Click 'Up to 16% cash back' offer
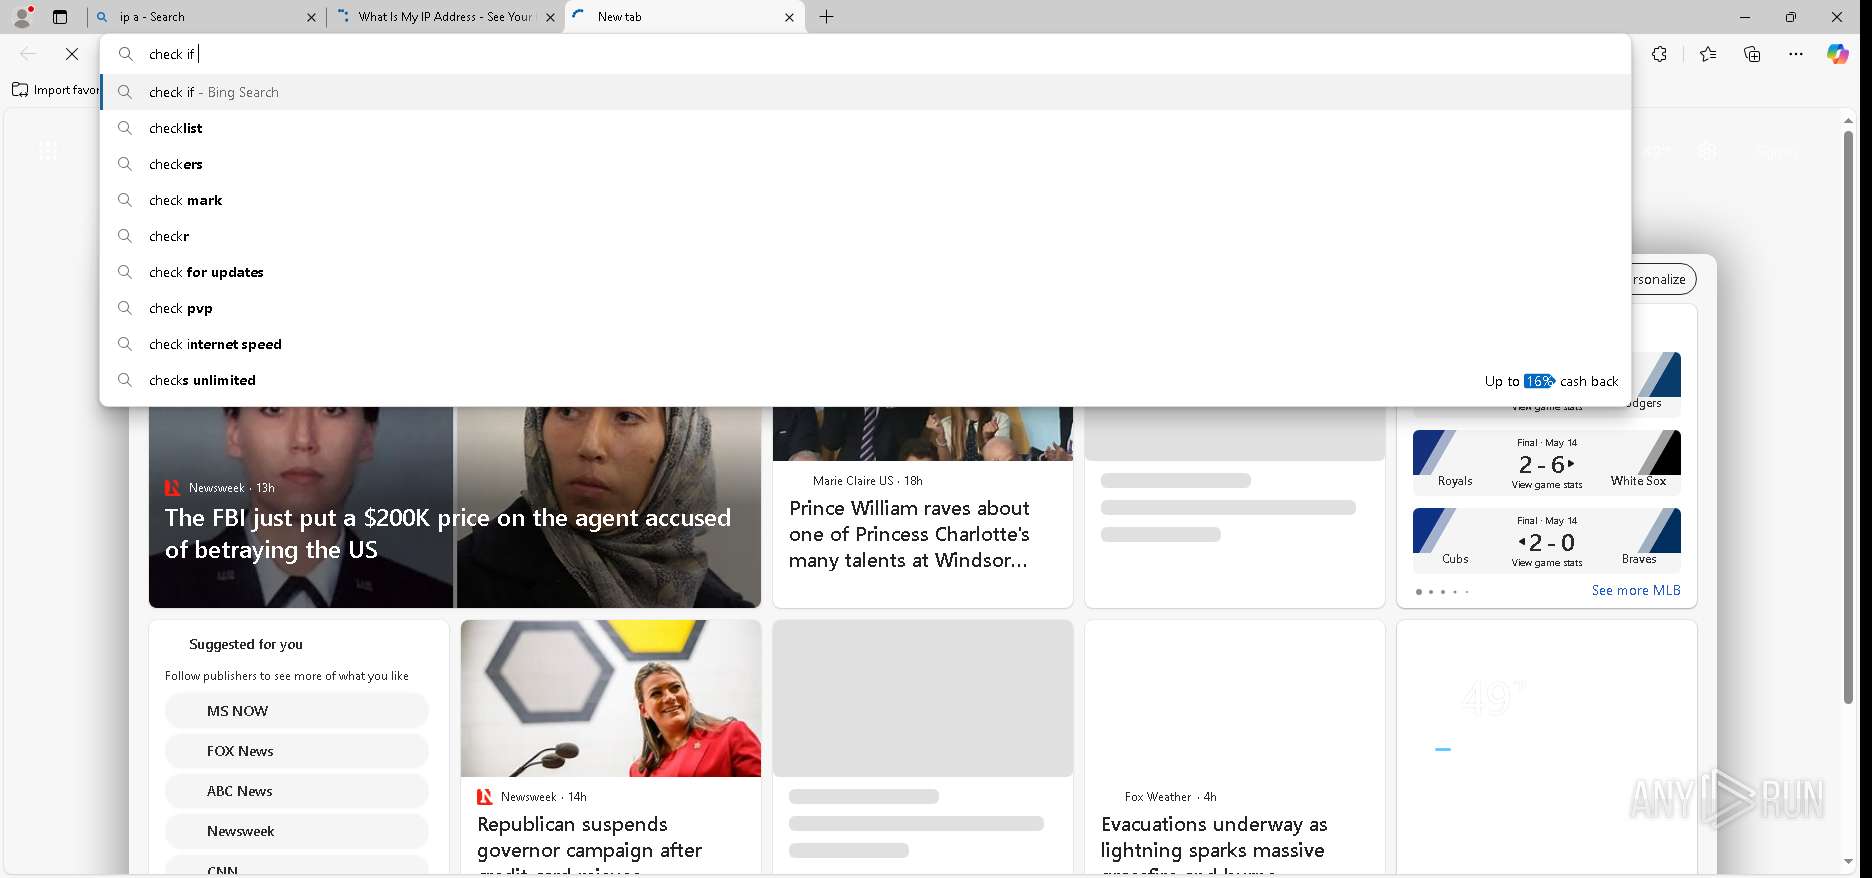 point(1551,381)
